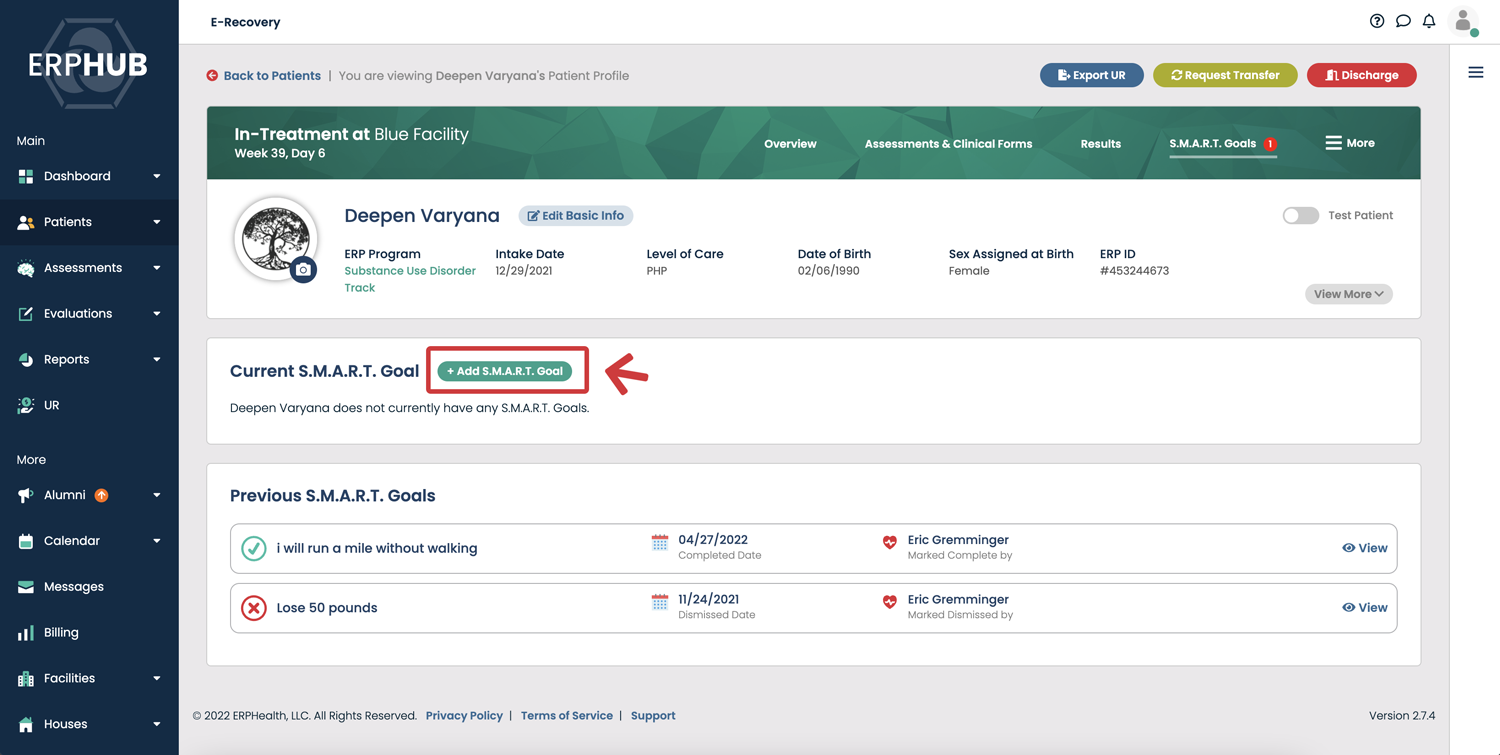Open Messages in the sidebar
This screenshot has width=1500, height=755.
(x=74, y=587)
